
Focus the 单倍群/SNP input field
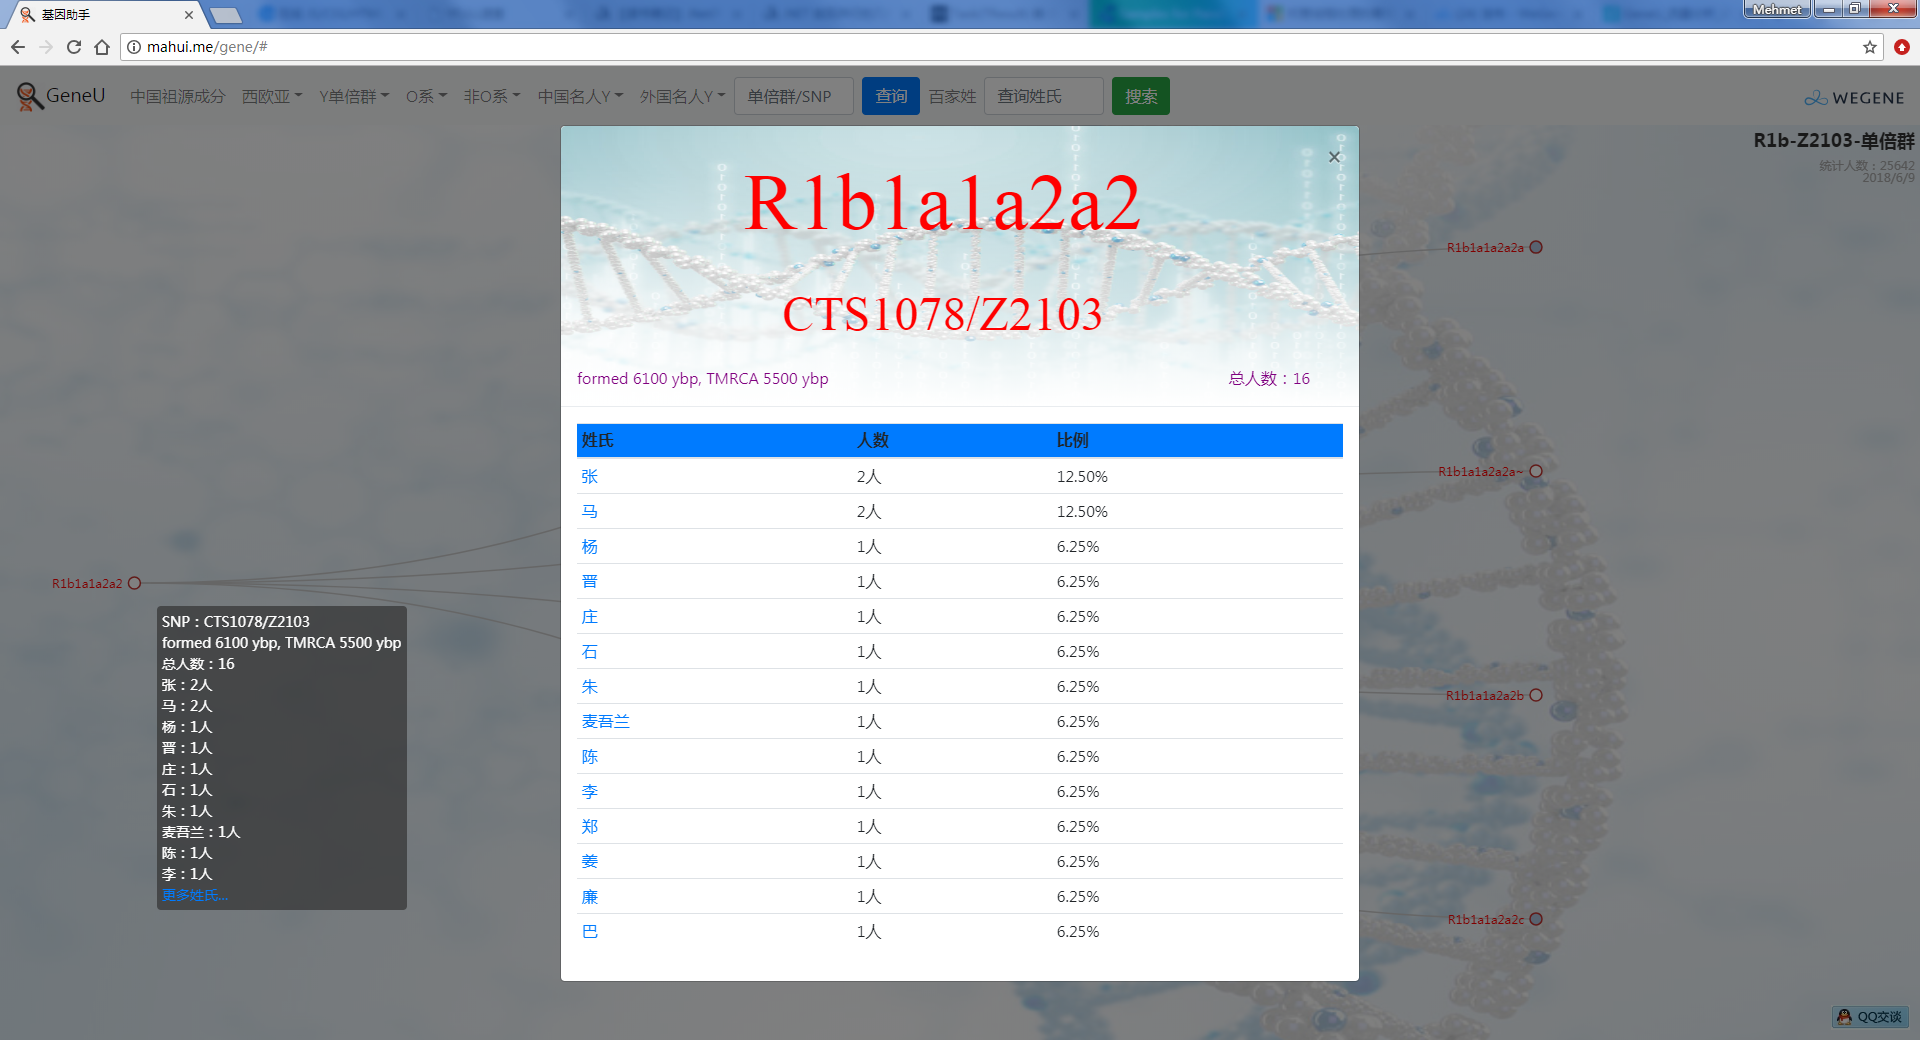(793, 97)
